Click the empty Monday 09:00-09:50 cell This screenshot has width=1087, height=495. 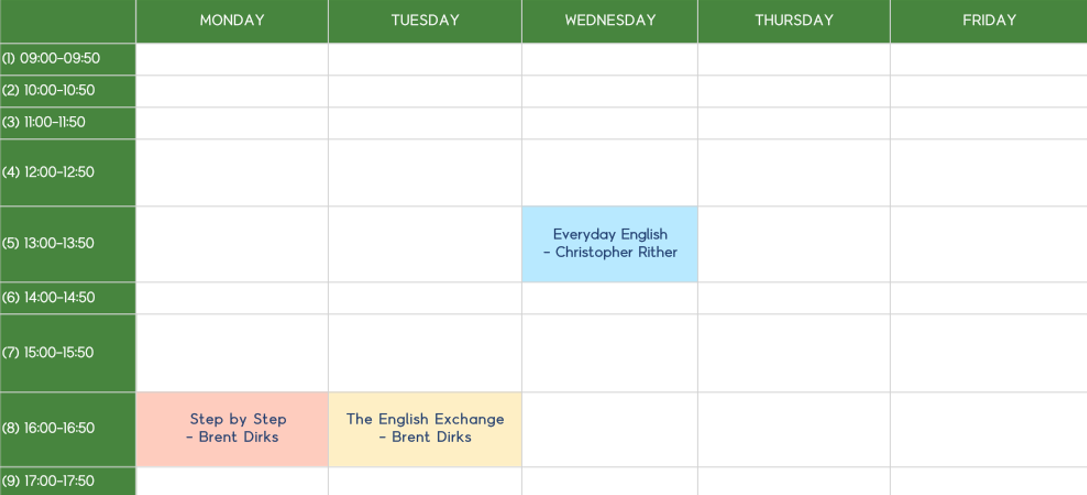[x=232, y=59]
